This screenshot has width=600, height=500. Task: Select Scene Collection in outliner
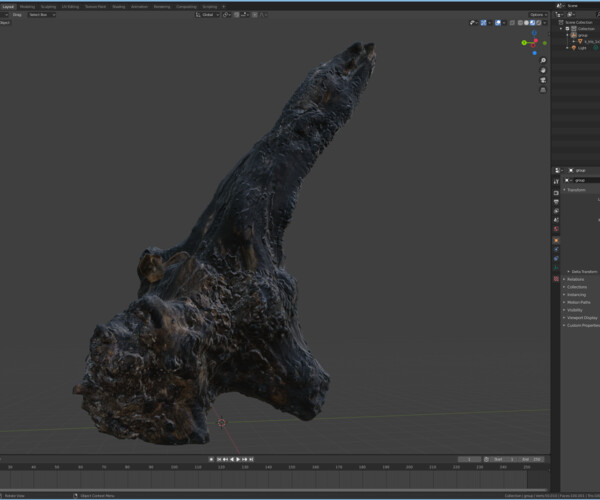point(579,22)
